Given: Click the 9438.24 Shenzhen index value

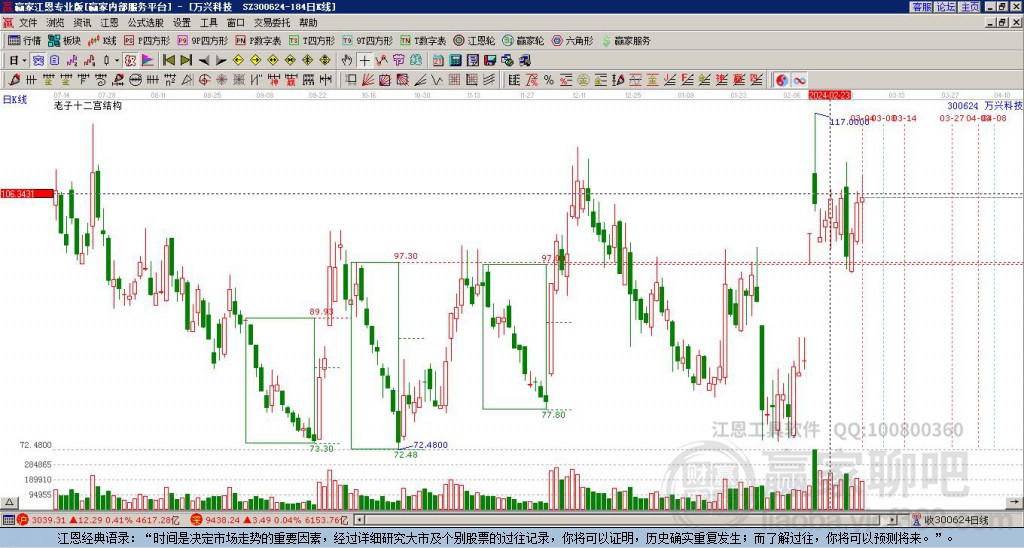Looking at the screenshot, I should [x=222, y=520].
